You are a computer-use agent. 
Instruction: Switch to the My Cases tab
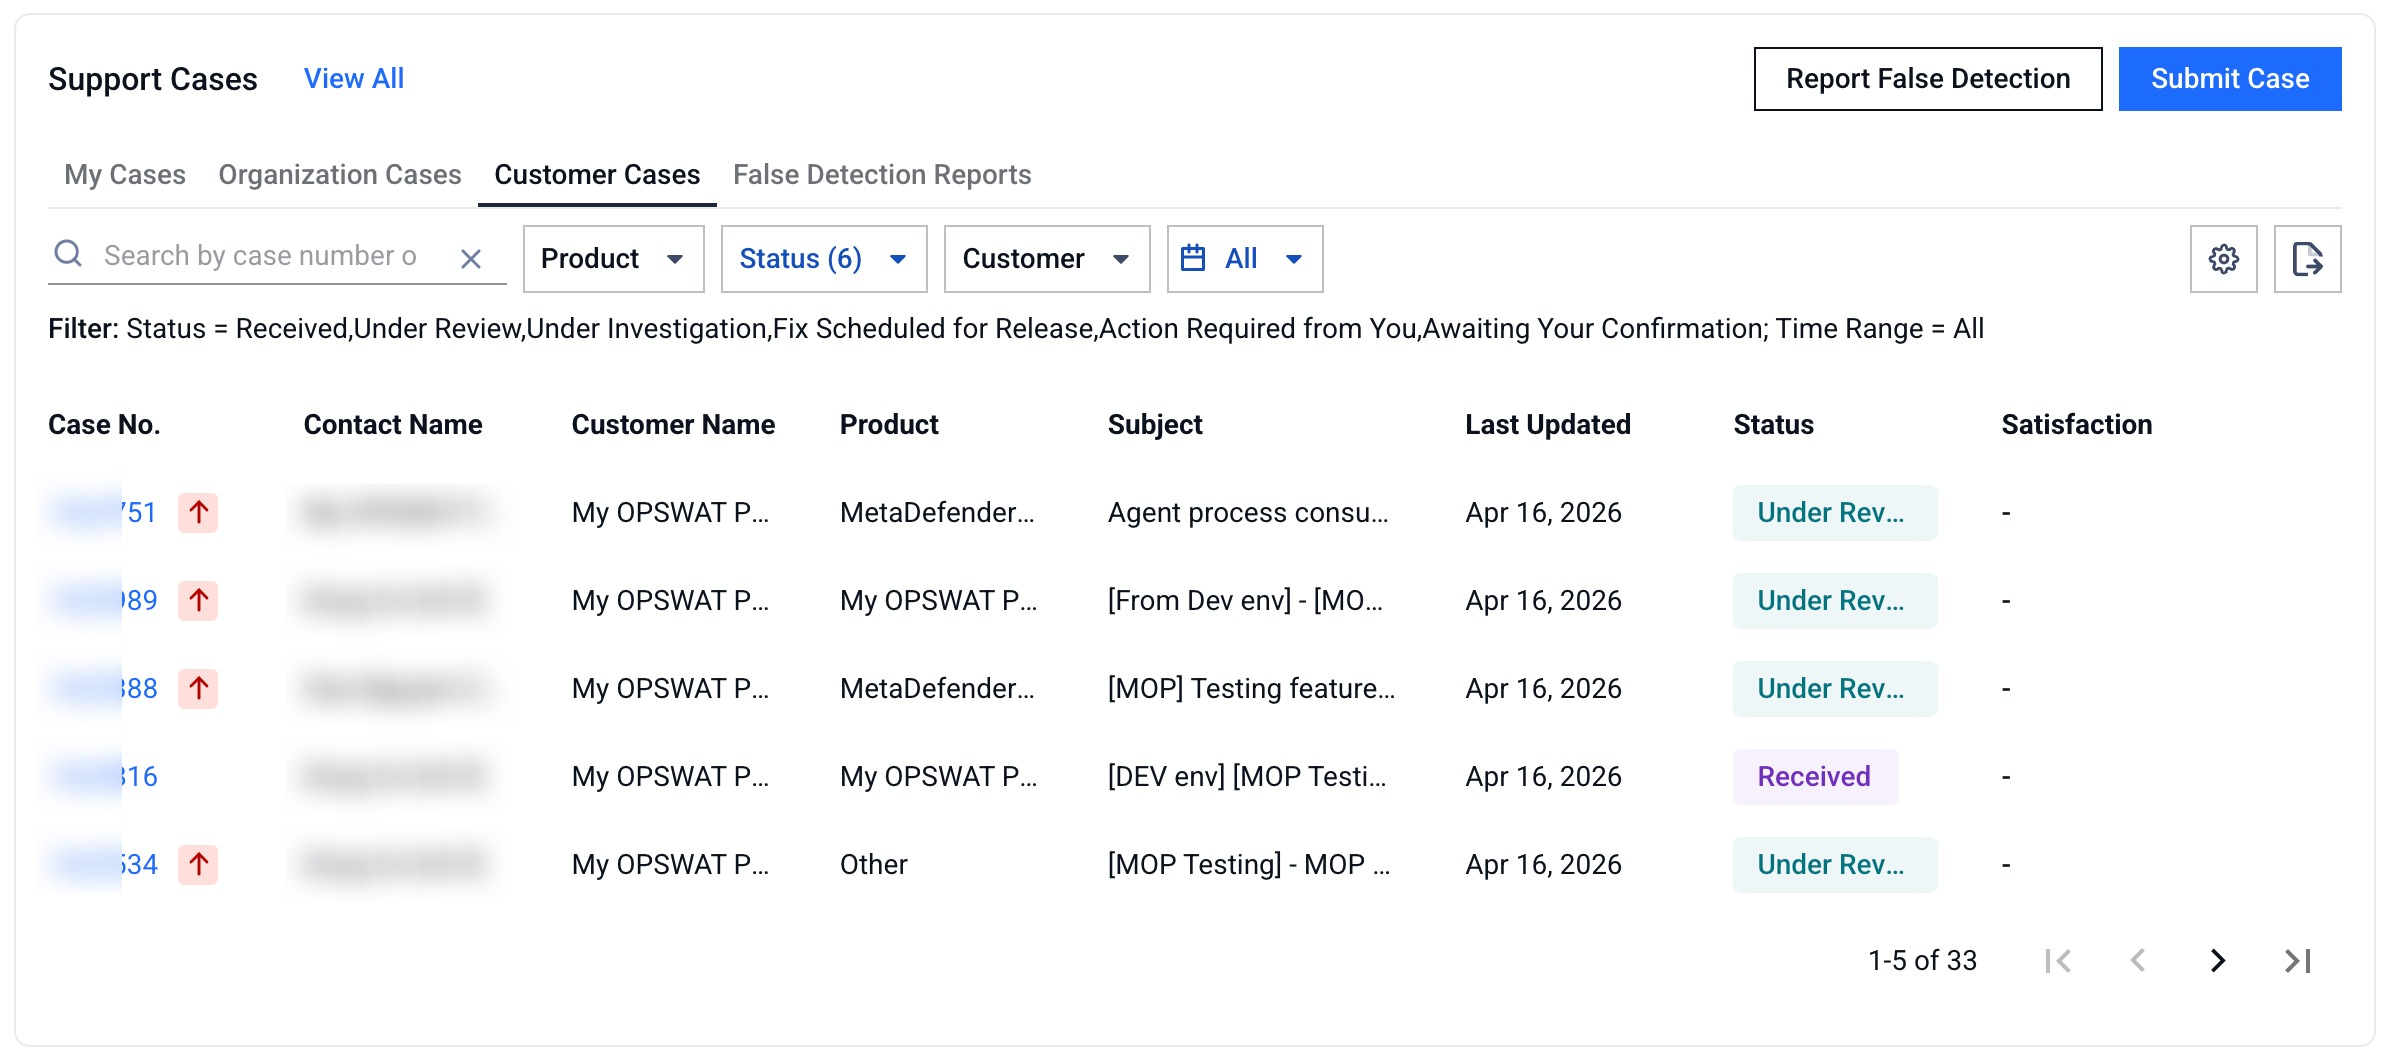[125, 175]
